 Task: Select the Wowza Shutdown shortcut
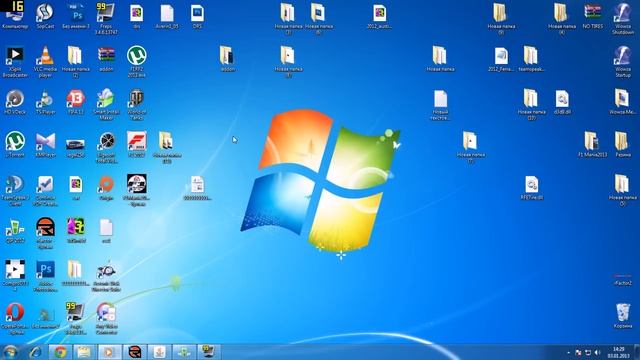coord(623,18)
